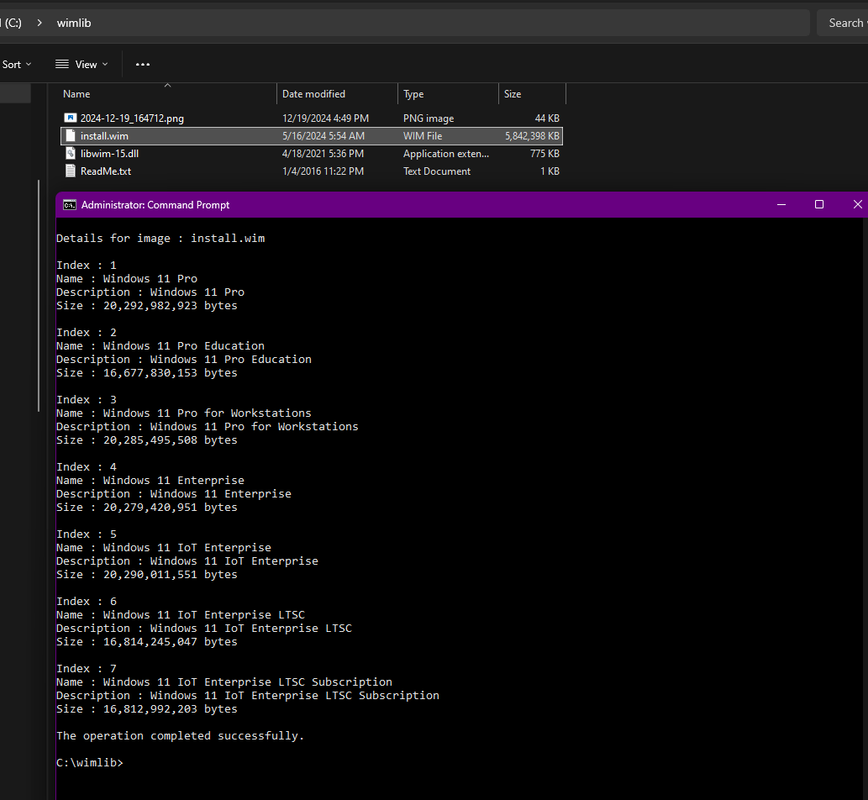Open the See more three-dots menu
868x800 pixels.
tap(143, 64)
